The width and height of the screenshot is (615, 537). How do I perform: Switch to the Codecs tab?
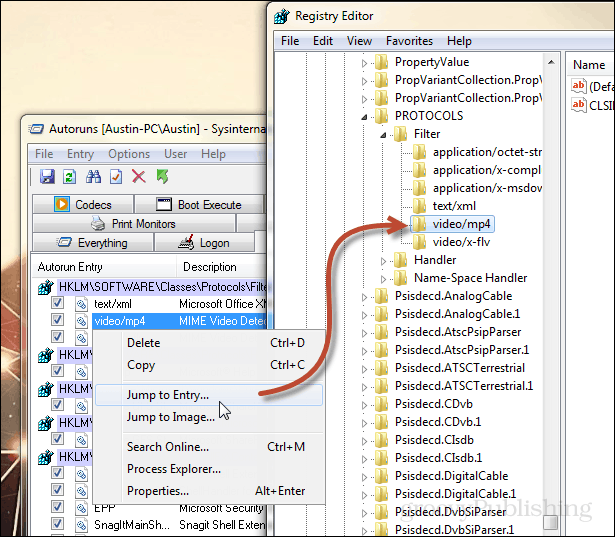point(83,204)
